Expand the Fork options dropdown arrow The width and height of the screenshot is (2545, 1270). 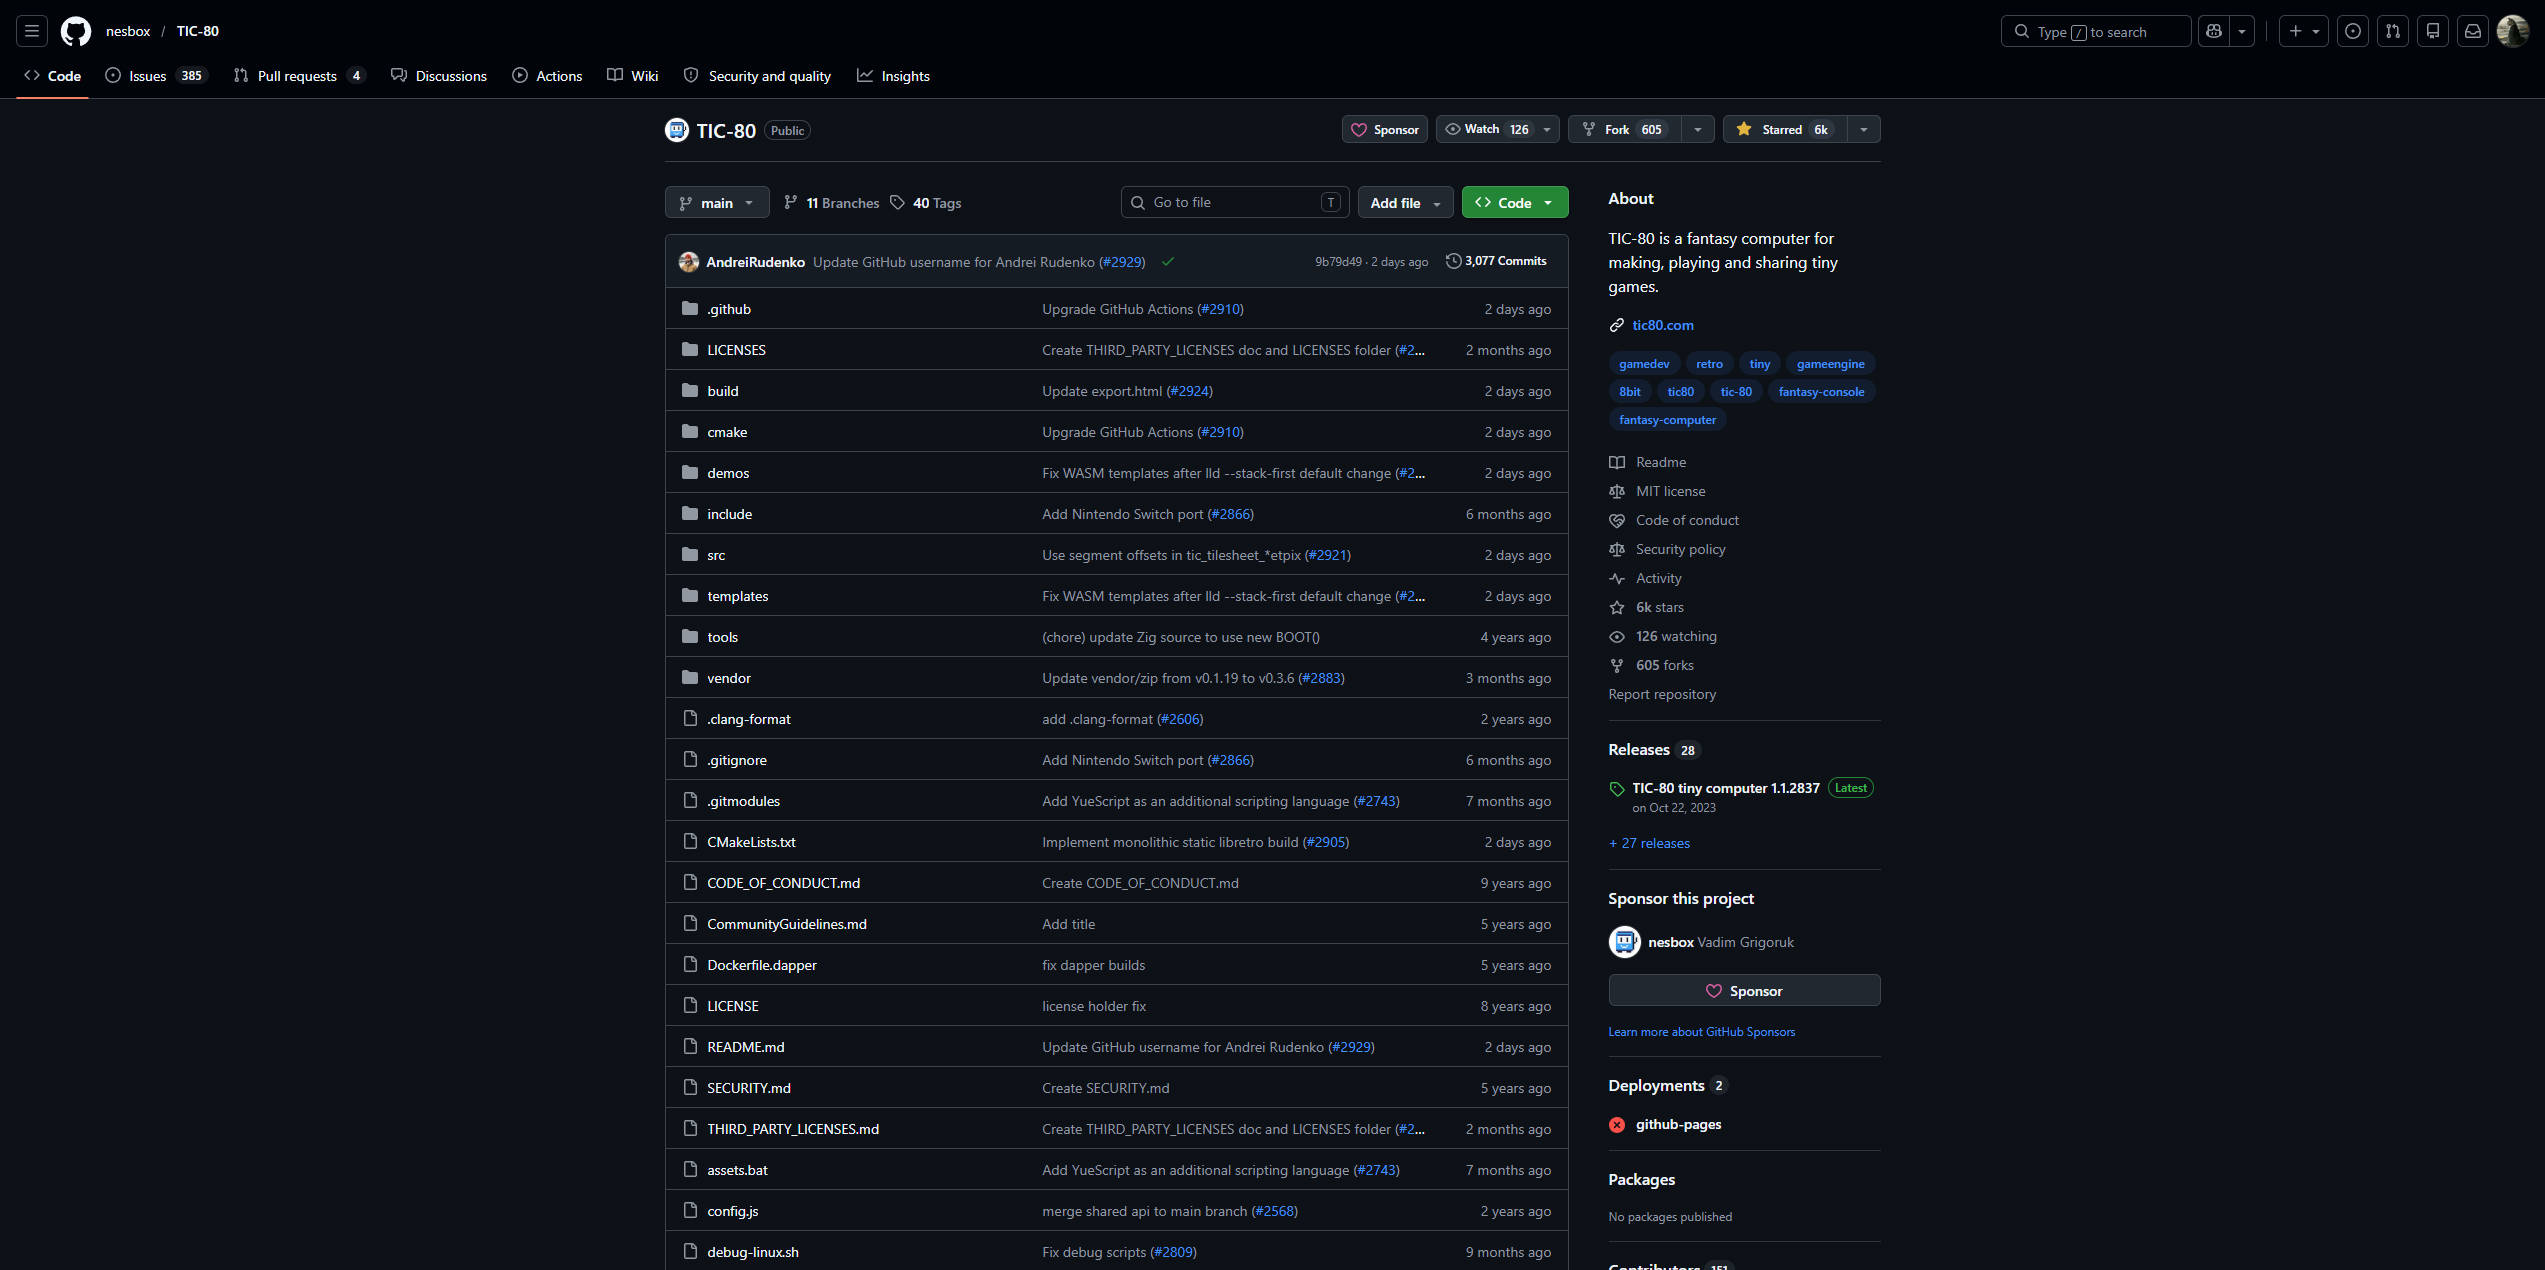pos(1698,129)
